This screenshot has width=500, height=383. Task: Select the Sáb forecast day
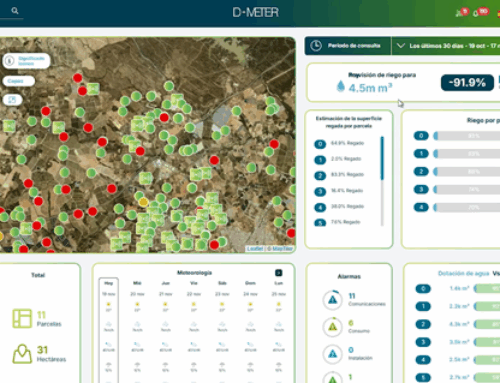click(x=222, y=283)
